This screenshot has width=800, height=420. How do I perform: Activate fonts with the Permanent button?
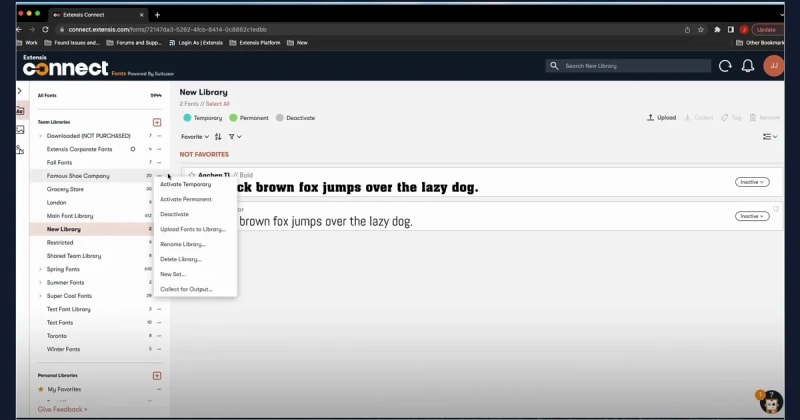pyautogui.click(x=249, y=118)
